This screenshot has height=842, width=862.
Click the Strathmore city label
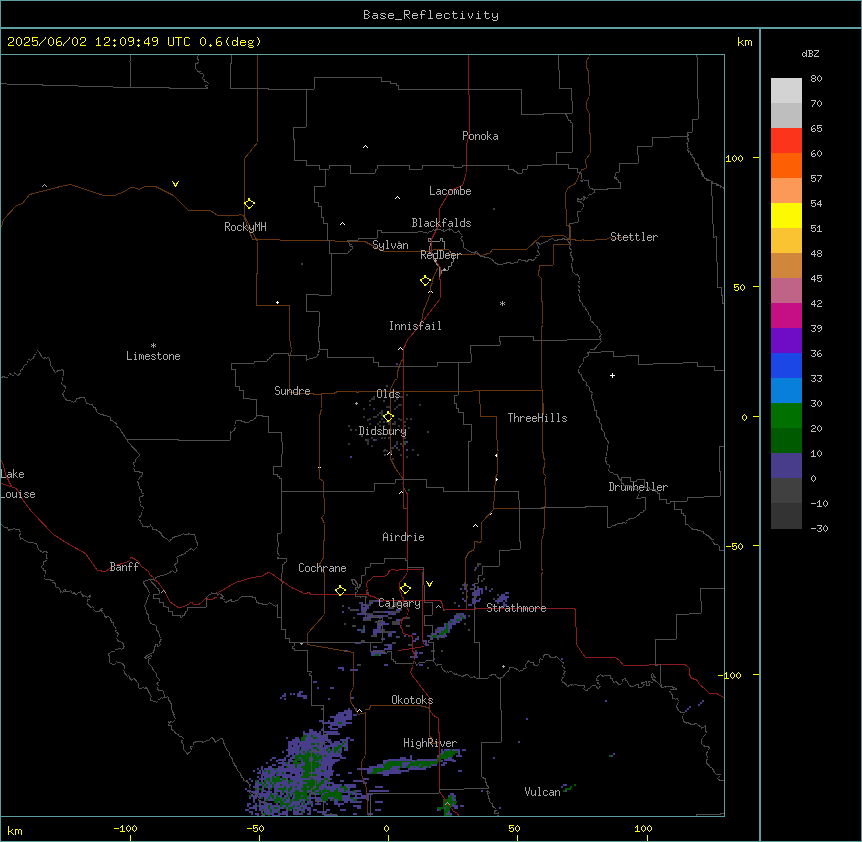click(x=516, y=608)
